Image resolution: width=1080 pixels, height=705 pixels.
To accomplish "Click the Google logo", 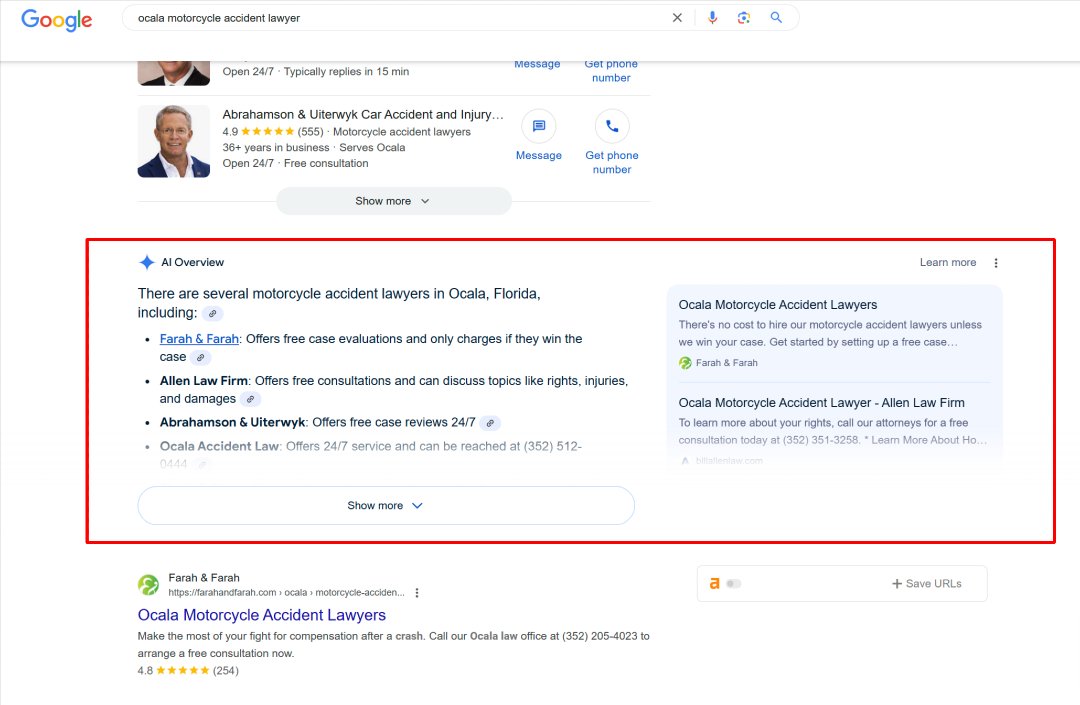I will [56, 19].
